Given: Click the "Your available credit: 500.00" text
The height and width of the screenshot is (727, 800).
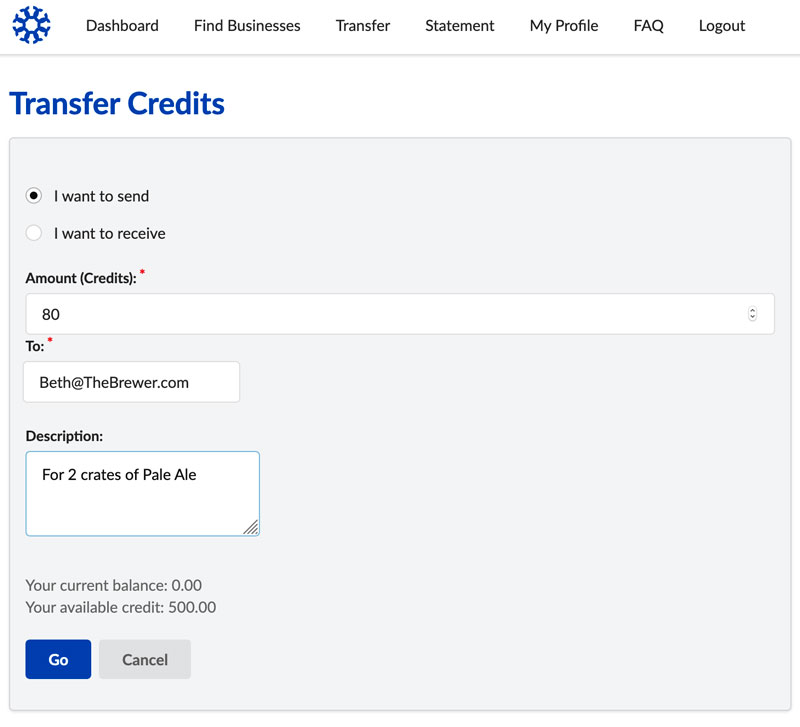Looking at the screenshot, I should pos(120,607).
